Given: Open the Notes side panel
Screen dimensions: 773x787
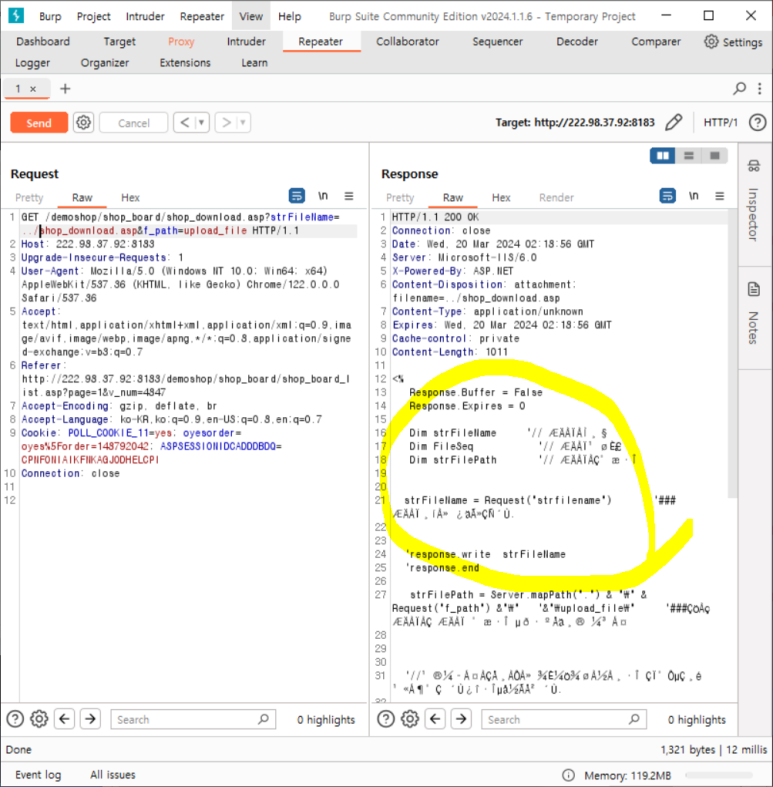Looking at the screenshot, I should pyautogui.click(x=753, y=314).
